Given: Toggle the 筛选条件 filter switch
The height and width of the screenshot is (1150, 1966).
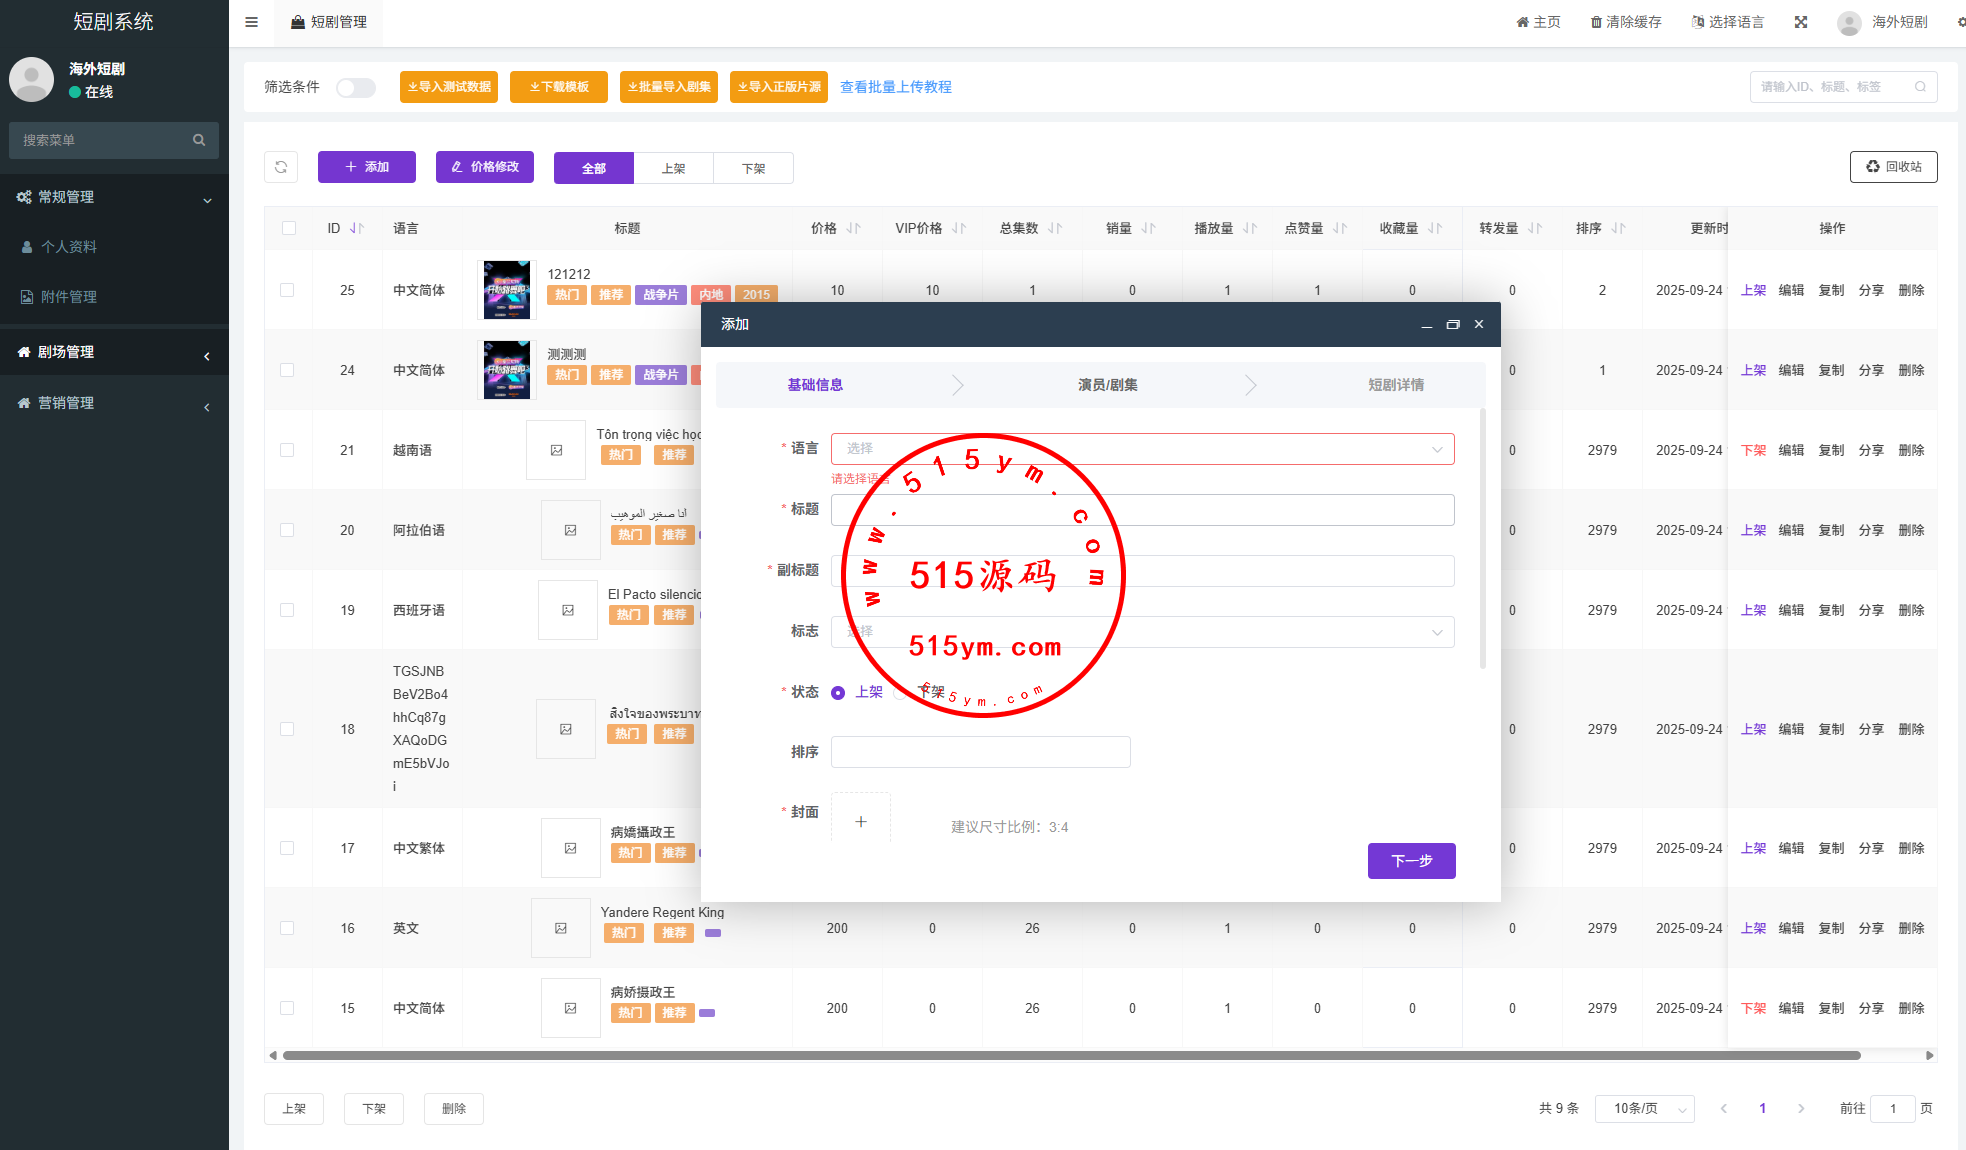Looking at the screenshot, I should (356, 88).
